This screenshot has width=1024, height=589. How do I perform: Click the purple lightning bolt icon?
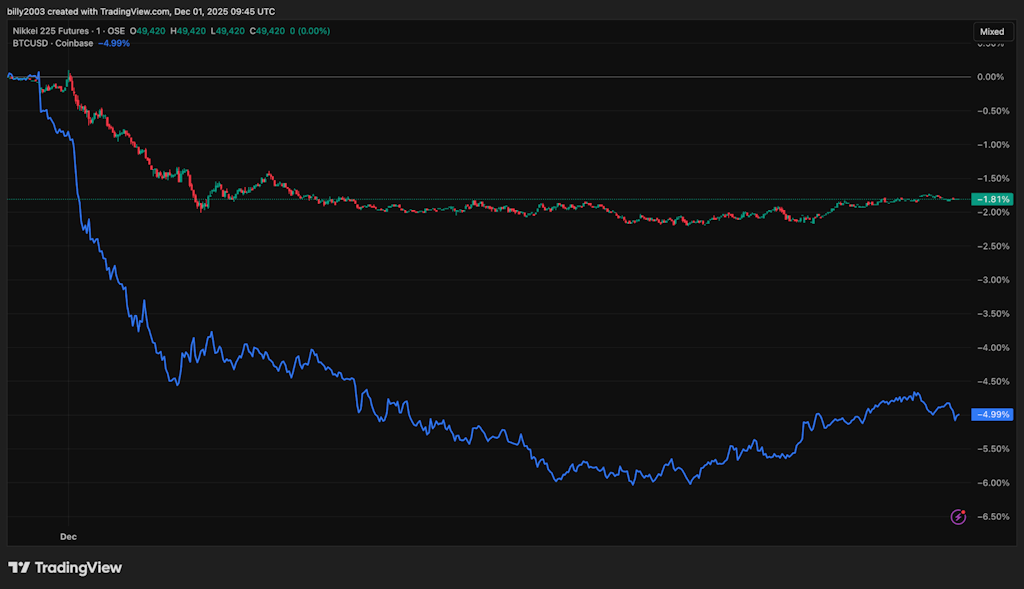pyautogui.click(x=958, y=516)
